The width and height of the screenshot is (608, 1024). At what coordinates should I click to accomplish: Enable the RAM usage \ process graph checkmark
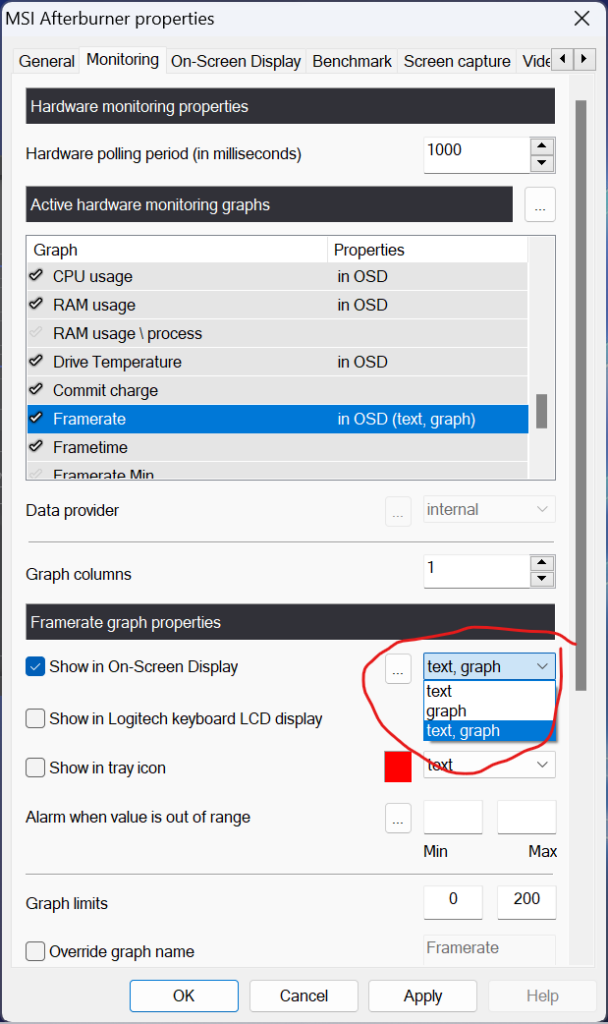pyautogui.click(x=36, y=333)
